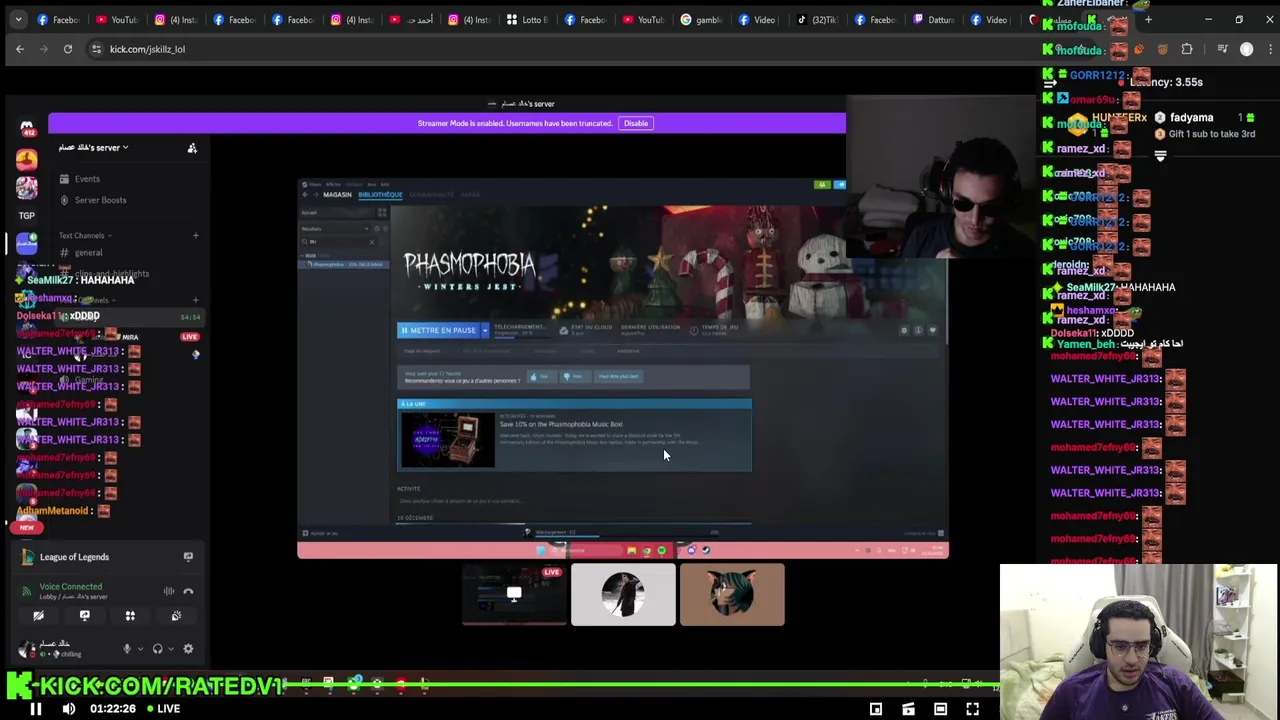
Task: Switch to the Lotto browser tab
Action: 528,19
